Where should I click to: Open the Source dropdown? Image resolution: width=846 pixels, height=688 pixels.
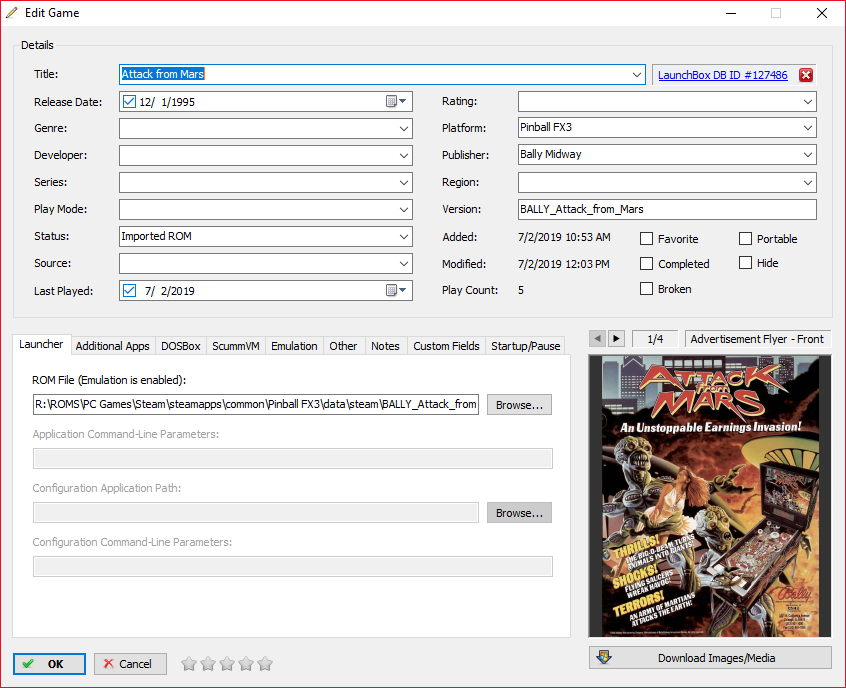[404, 263]
